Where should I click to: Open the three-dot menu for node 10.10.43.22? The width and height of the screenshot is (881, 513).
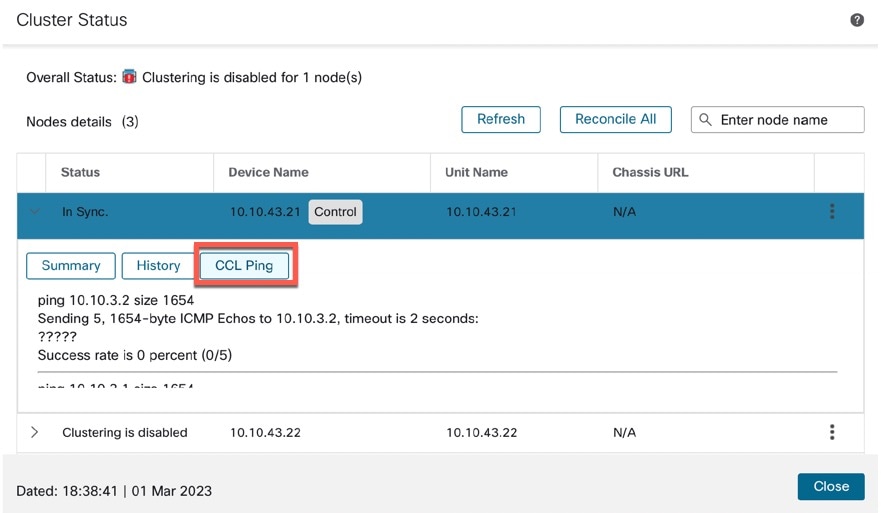pyautogui.click(x=832, y=432)
